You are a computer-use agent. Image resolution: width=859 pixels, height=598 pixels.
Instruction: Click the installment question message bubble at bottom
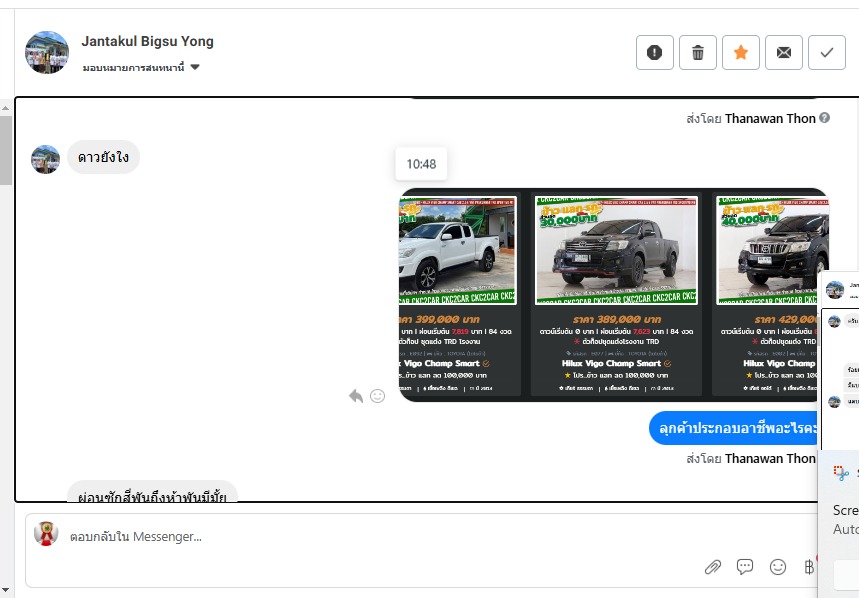pyautogui.click(x=152, y=491)
